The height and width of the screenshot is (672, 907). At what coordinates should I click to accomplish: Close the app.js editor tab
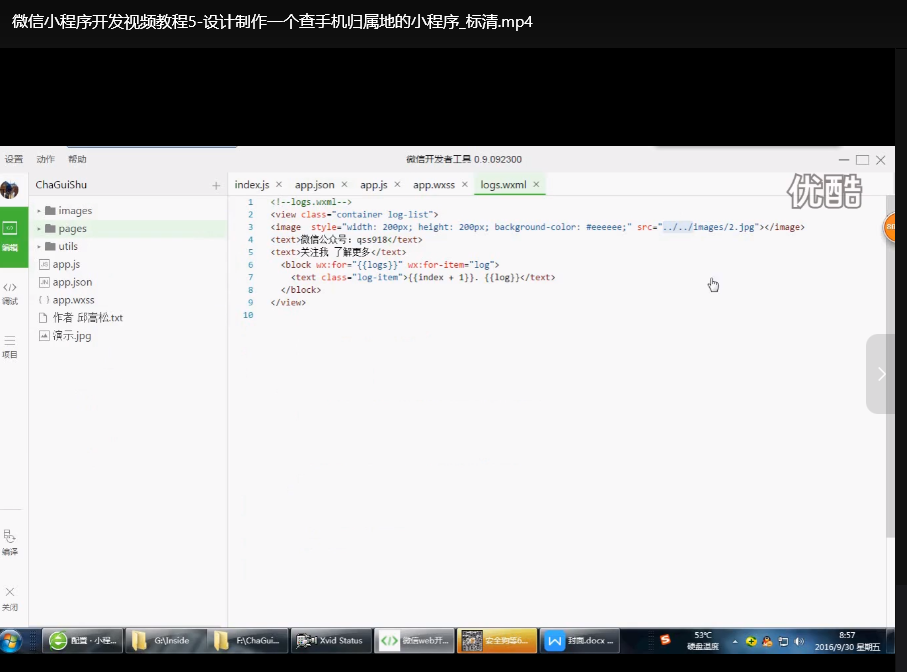[x=397, y=184]
